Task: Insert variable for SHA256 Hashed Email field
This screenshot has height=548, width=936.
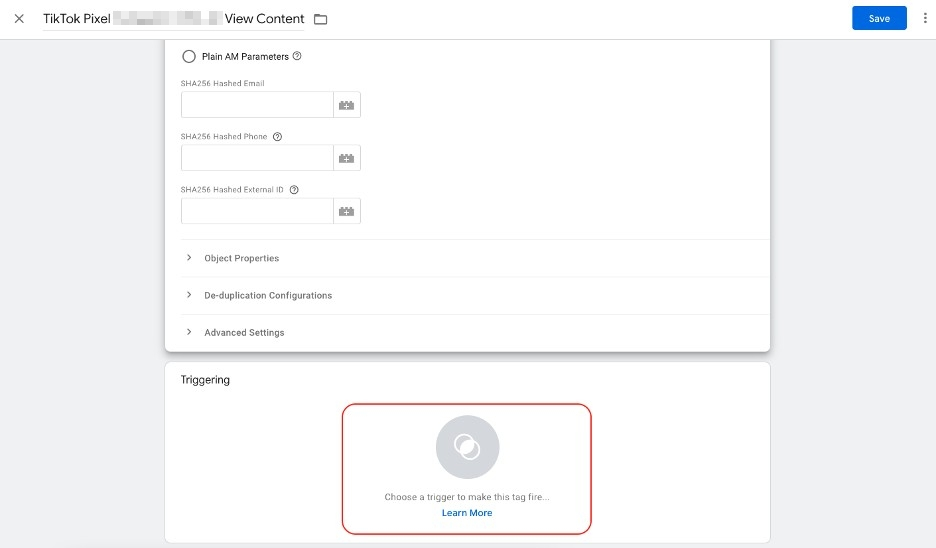Action: [347, 105]
